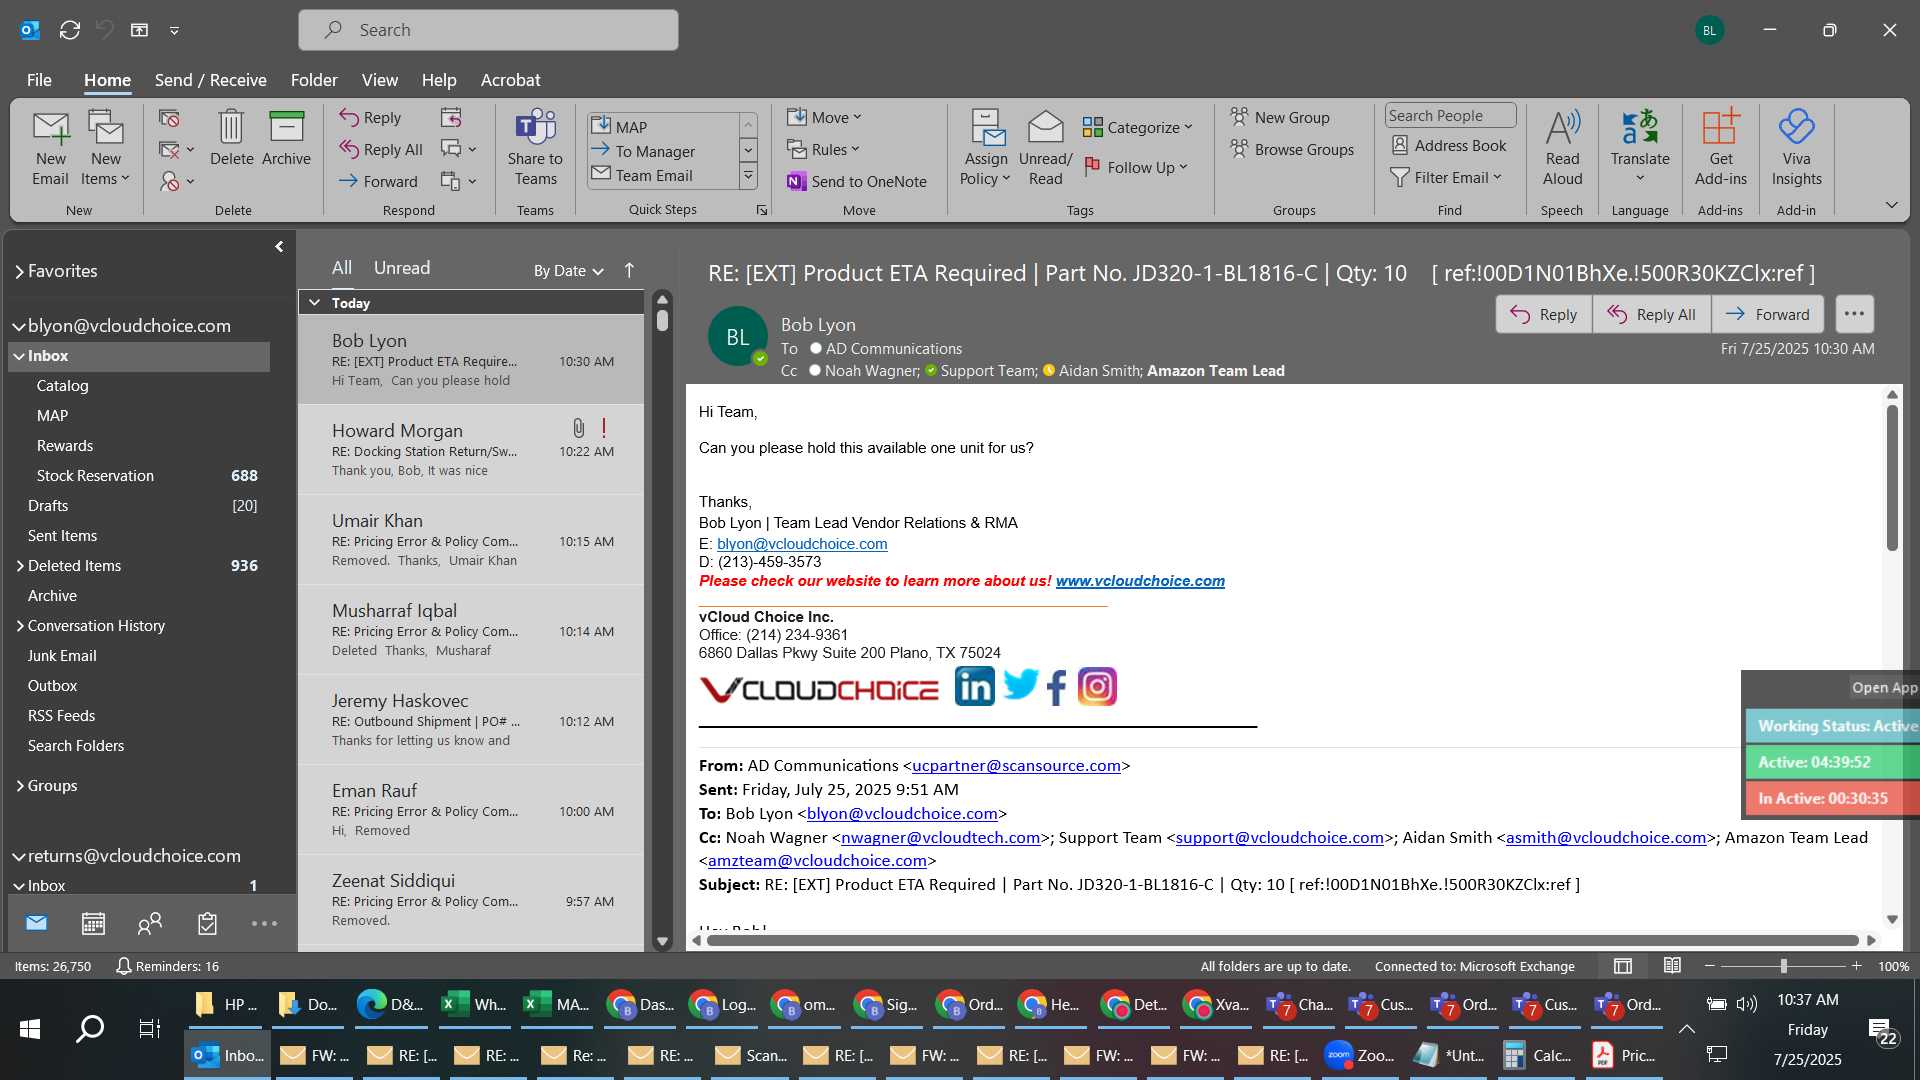Collapse Today group in message list
Screen dimensions: 1920x1080
click(314, 303)
